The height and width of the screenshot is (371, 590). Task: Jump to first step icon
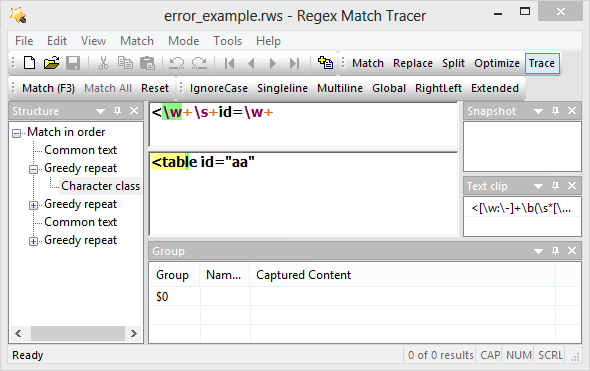[230, 63]
